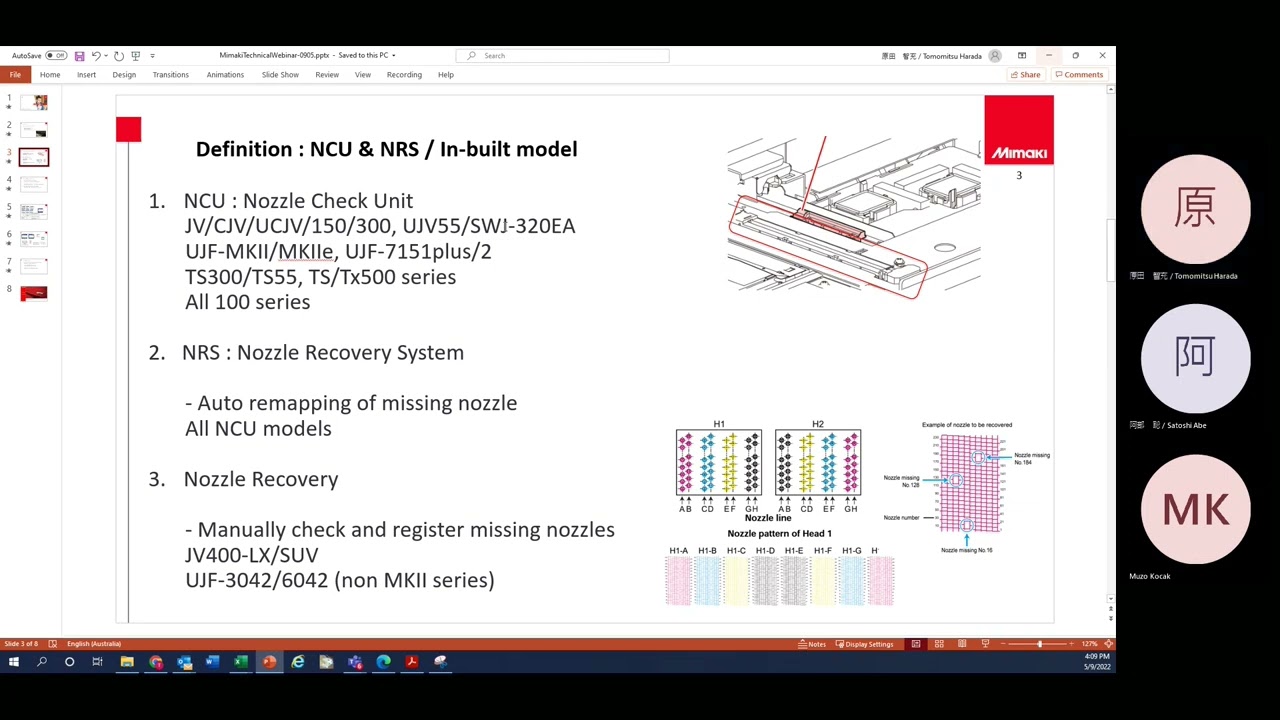
Task: Toggle the AutoSave switch
Action: tap(56, 55)
